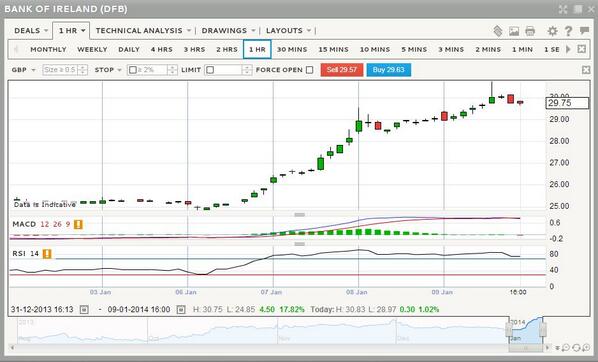This screenshot has width=598, height=362.
Task: Open the 1 HR interval dropdown
Action: pyautogui.click(x=71, y=31)
